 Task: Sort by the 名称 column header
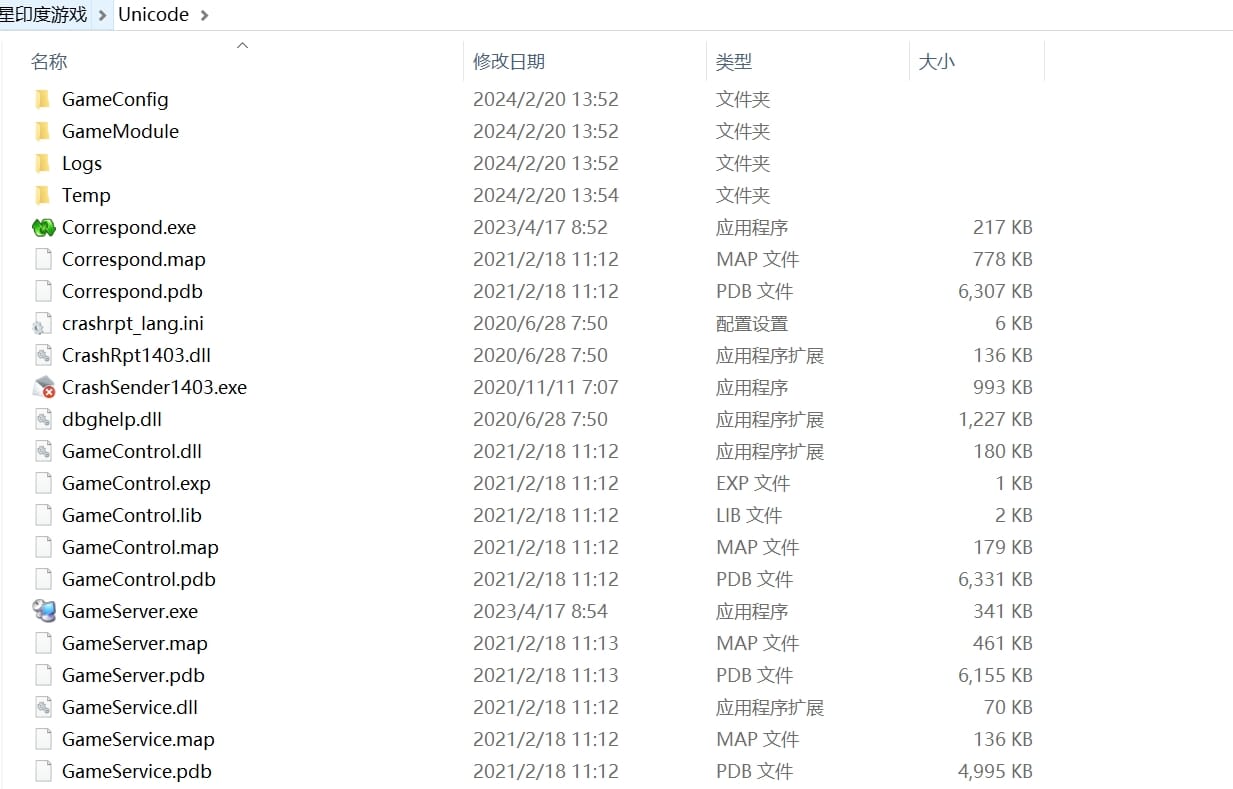point(49,62)
